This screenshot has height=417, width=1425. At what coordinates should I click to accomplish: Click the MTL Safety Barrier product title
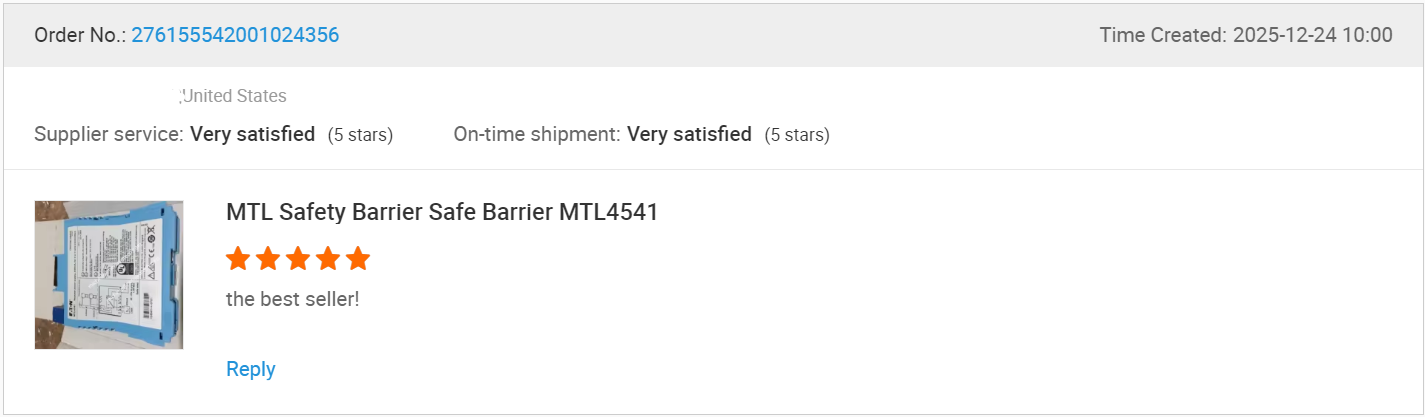(x=442, y=212)
